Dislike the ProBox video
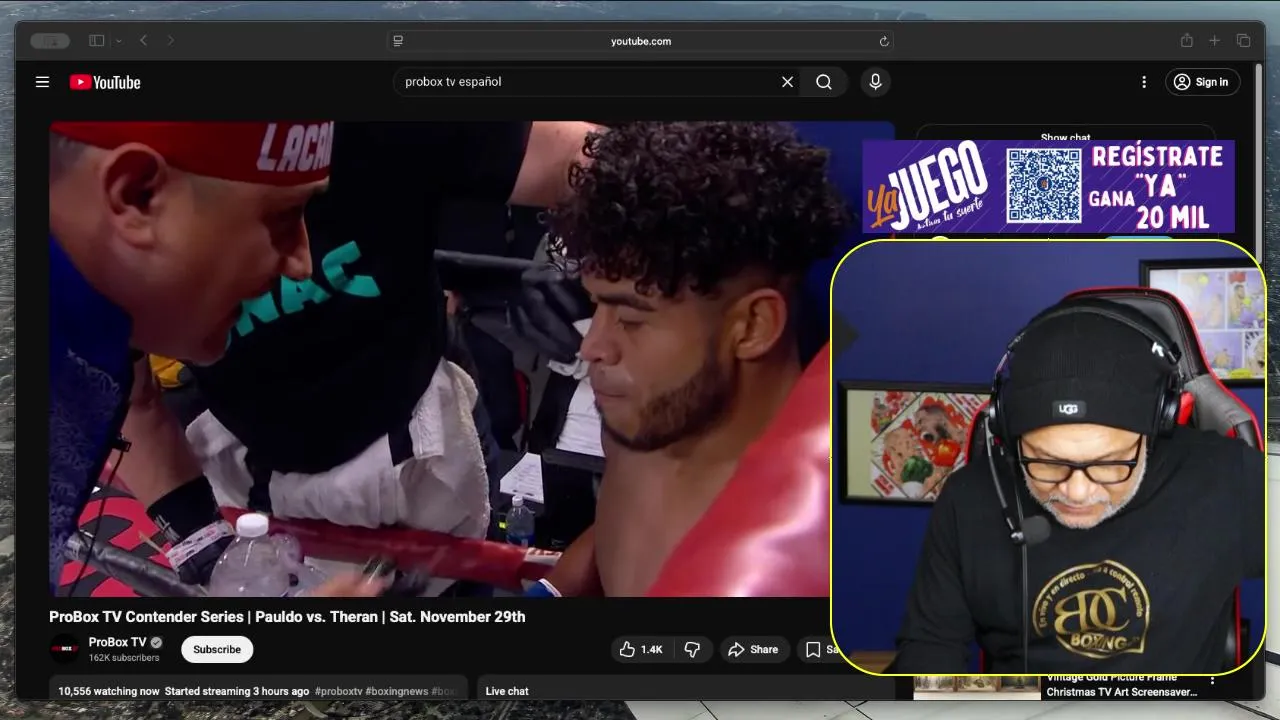 (x=692, y=650)
